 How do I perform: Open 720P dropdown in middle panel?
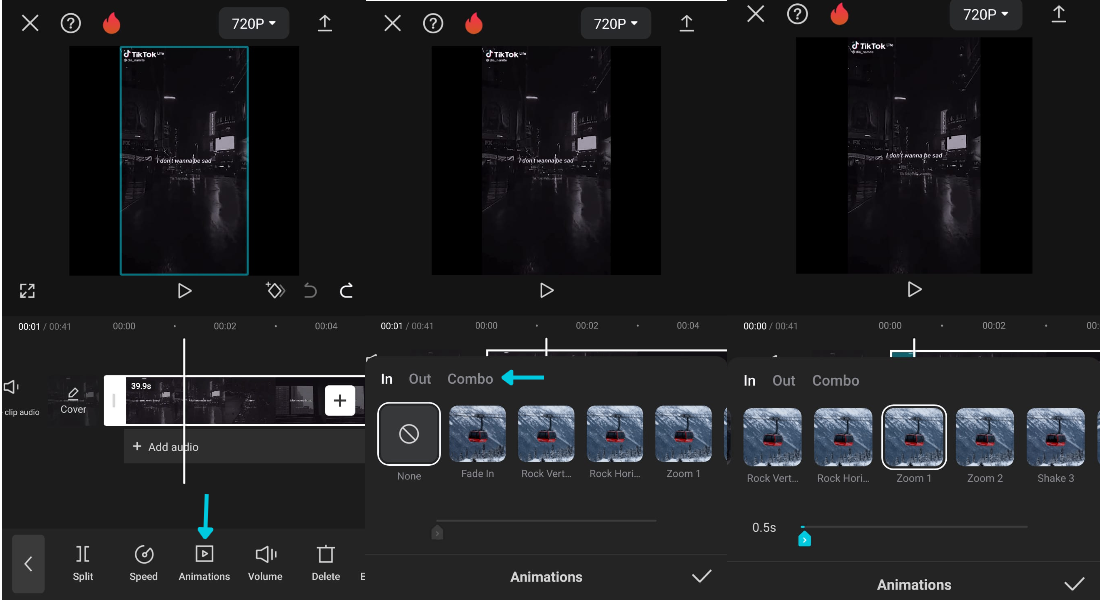point(615,24)
